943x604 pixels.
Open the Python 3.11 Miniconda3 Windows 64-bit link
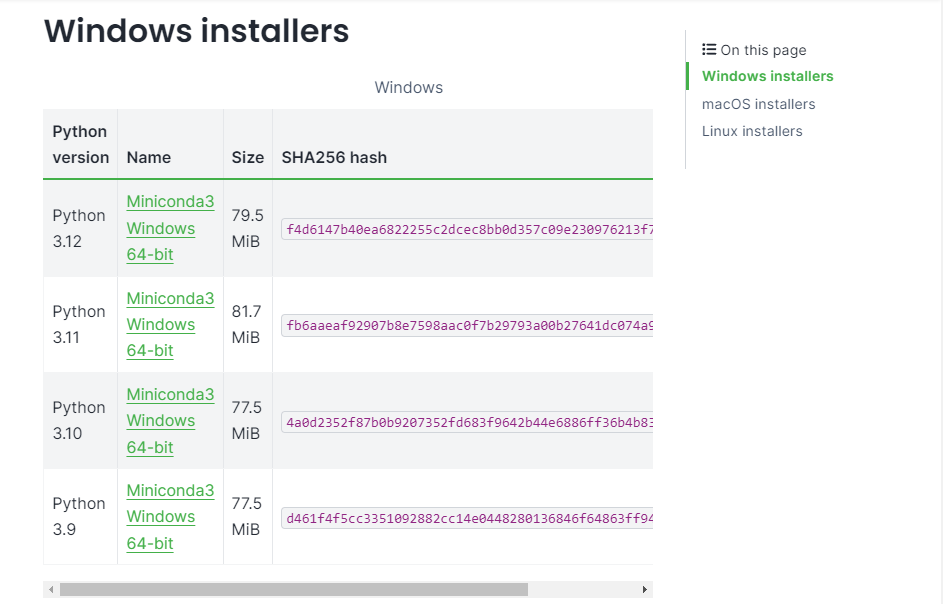pos(170,324)
